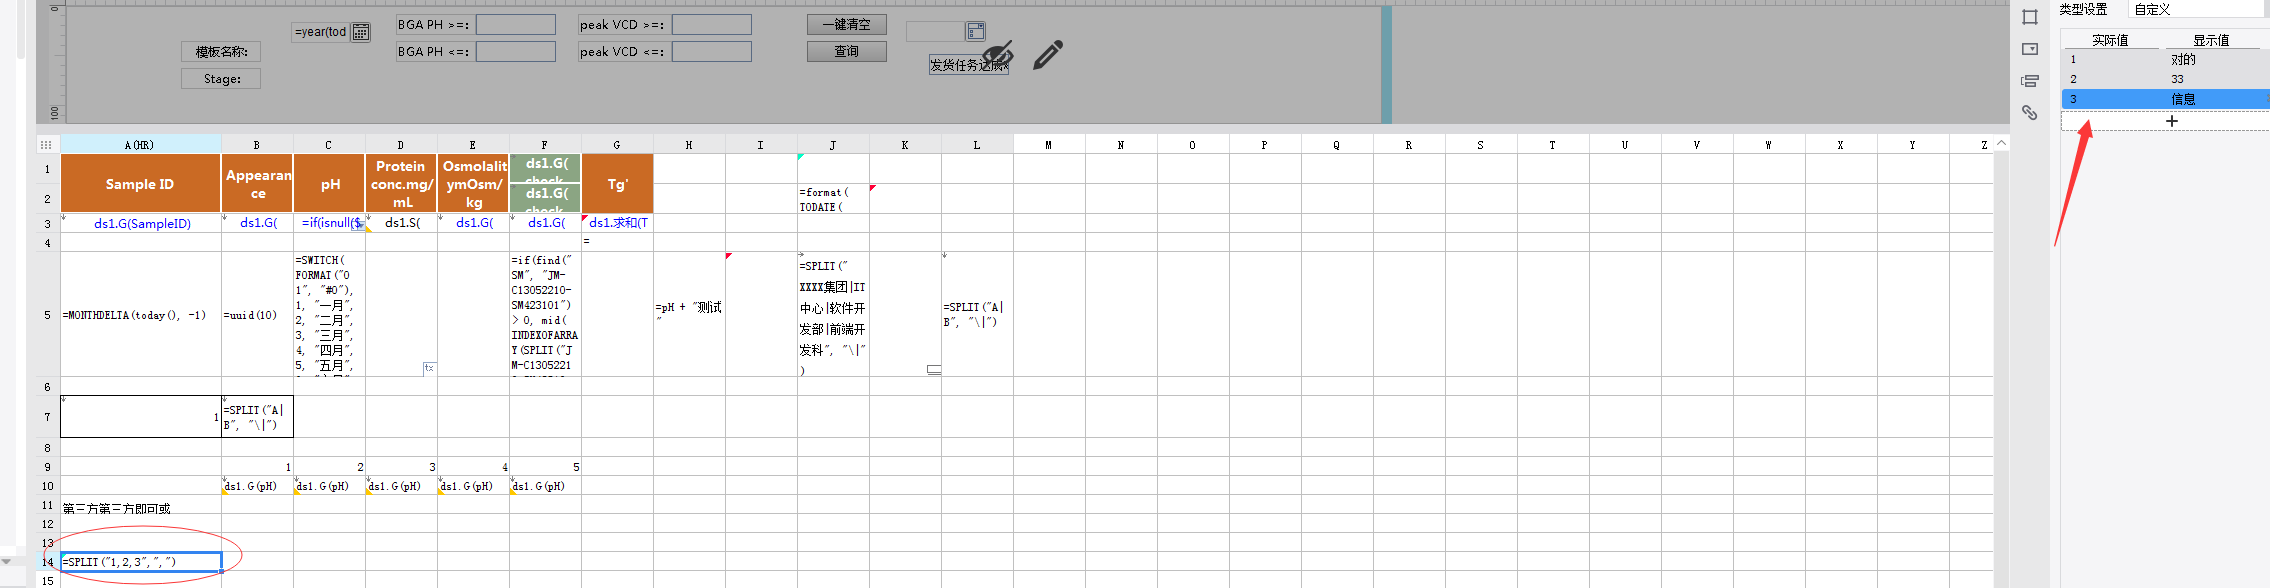Select the Osmolality header cell

click(473, 184)
